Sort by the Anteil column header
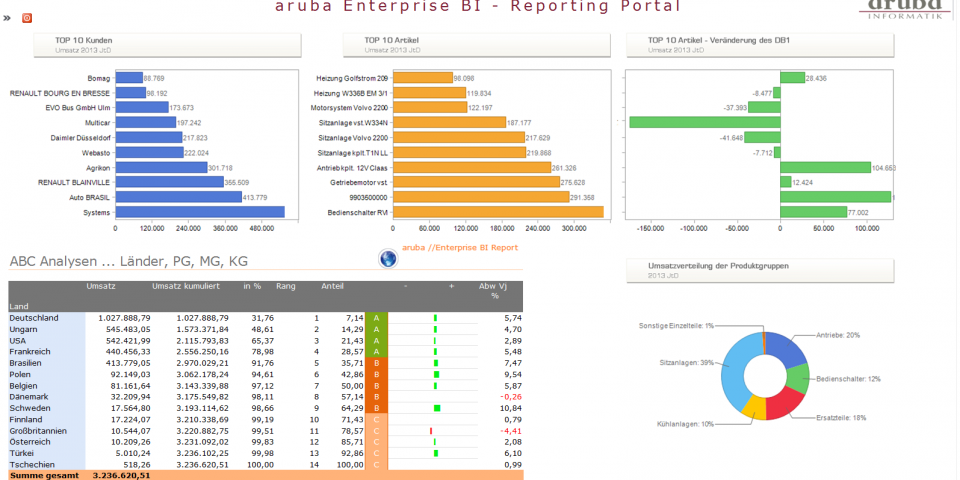Screen dimensions: 960x480 tap(332, 286)
